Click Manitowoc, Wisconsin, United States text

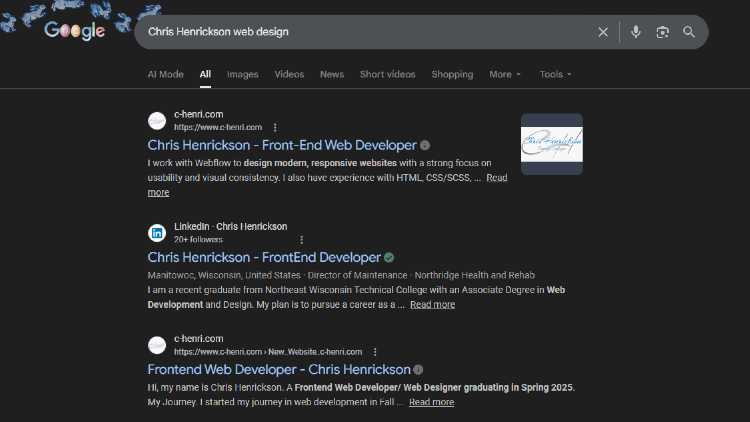coord(224,275)
